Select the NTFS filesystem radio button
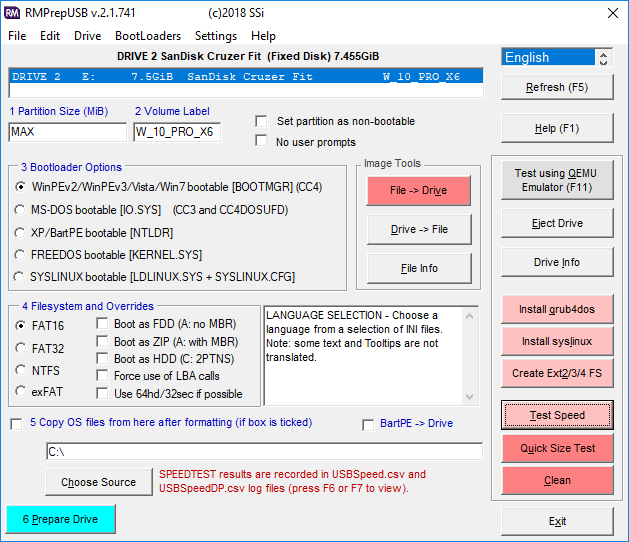The height and width of the screenshot is (542, 629). pos(21,370)
